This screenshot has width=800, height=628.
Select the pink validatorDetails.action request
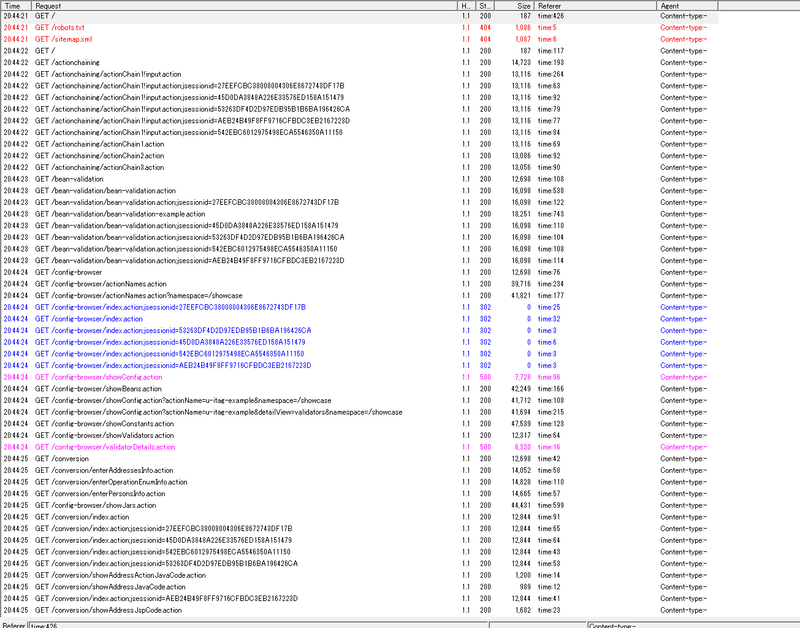359,447
